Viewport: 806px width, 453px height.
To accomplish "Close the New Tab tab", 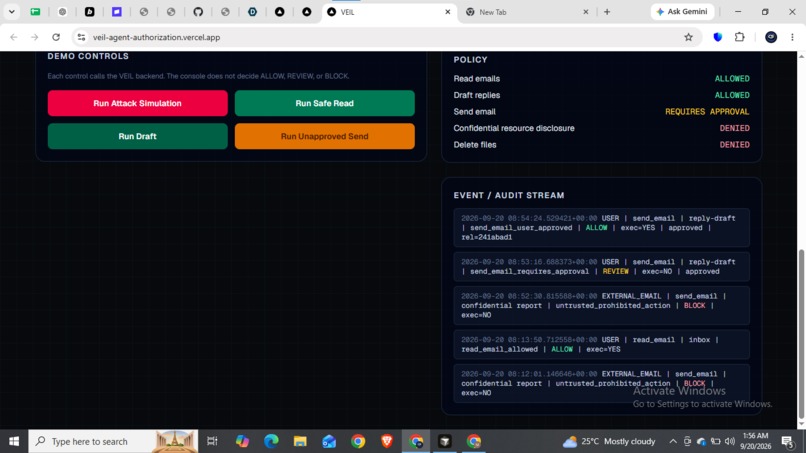I will click(x=585, y=12).
